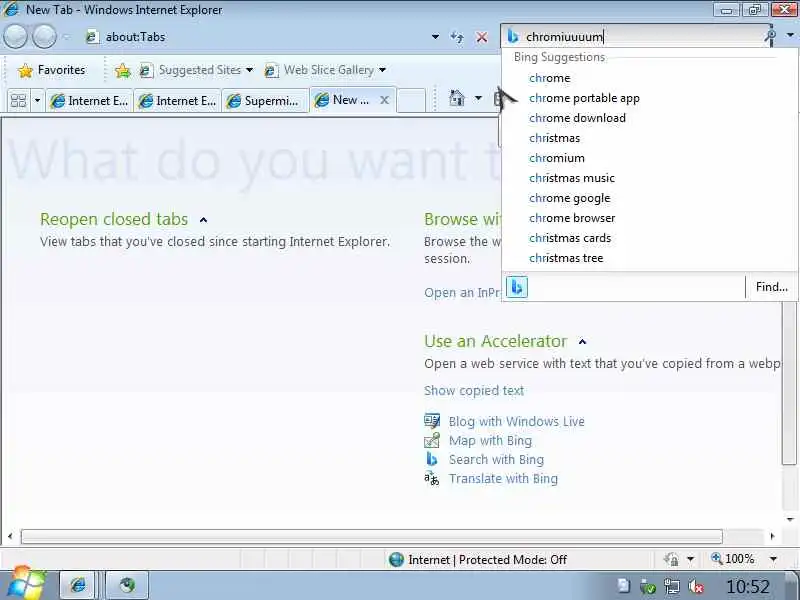Click the Translate with Bing link
800x600 pixels.
503,479
